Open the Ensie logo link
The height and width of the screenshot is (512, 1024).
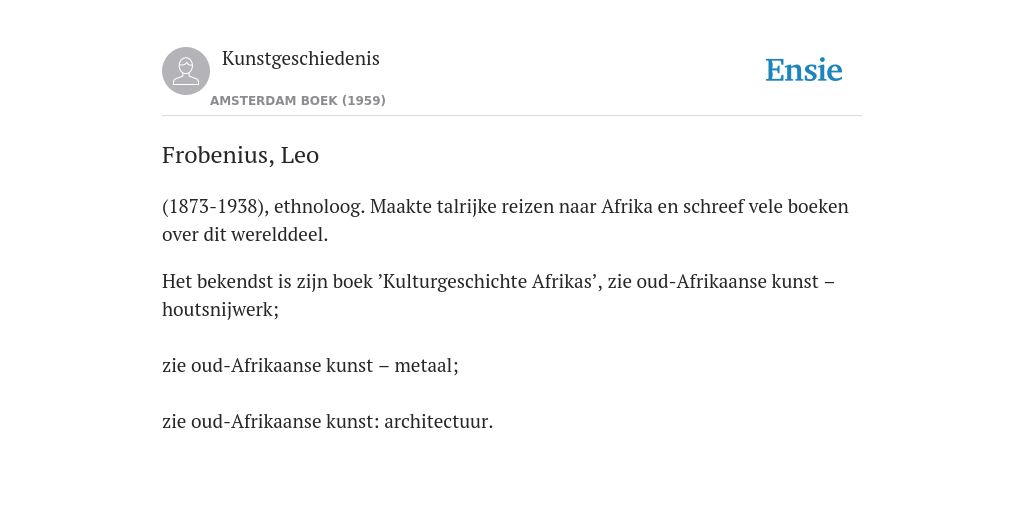point(804,70)
